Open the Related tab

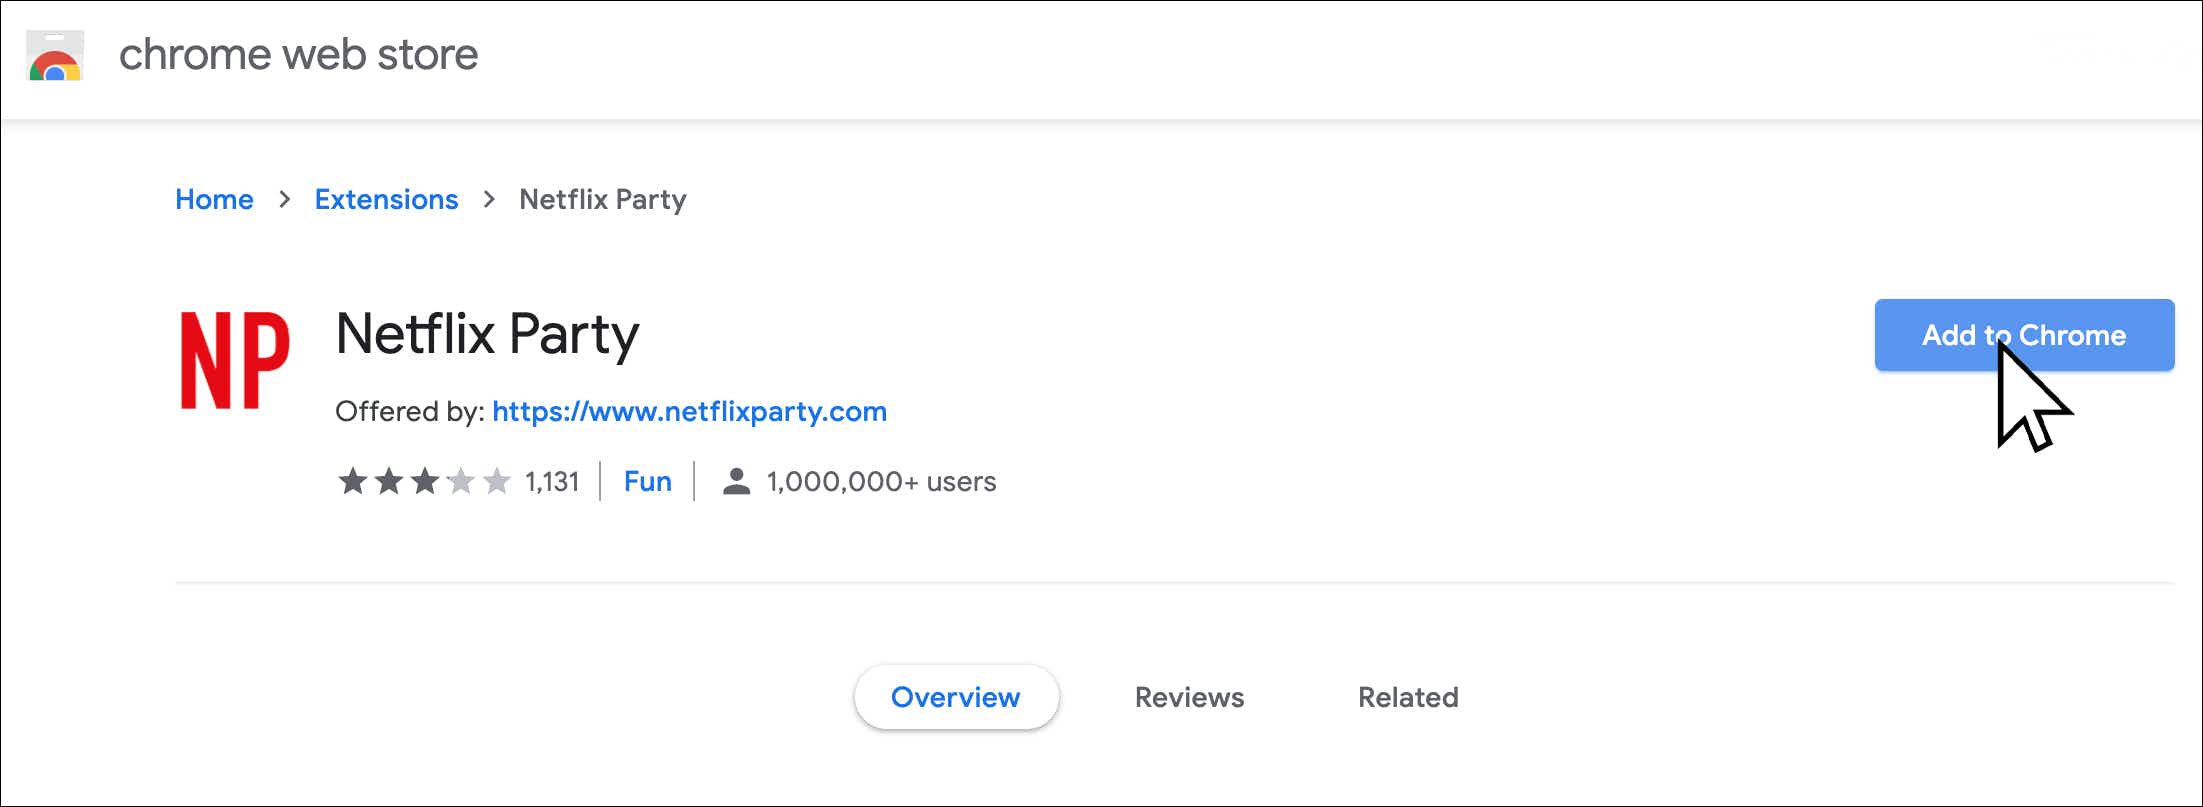pos(1408,697)
